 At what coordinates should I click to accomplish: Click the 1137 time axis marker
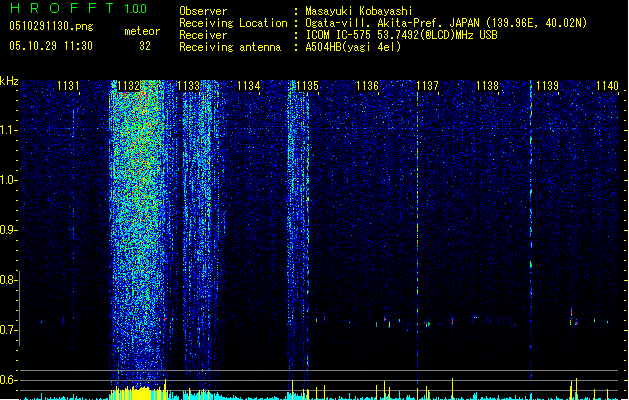[x=428, y=86]
